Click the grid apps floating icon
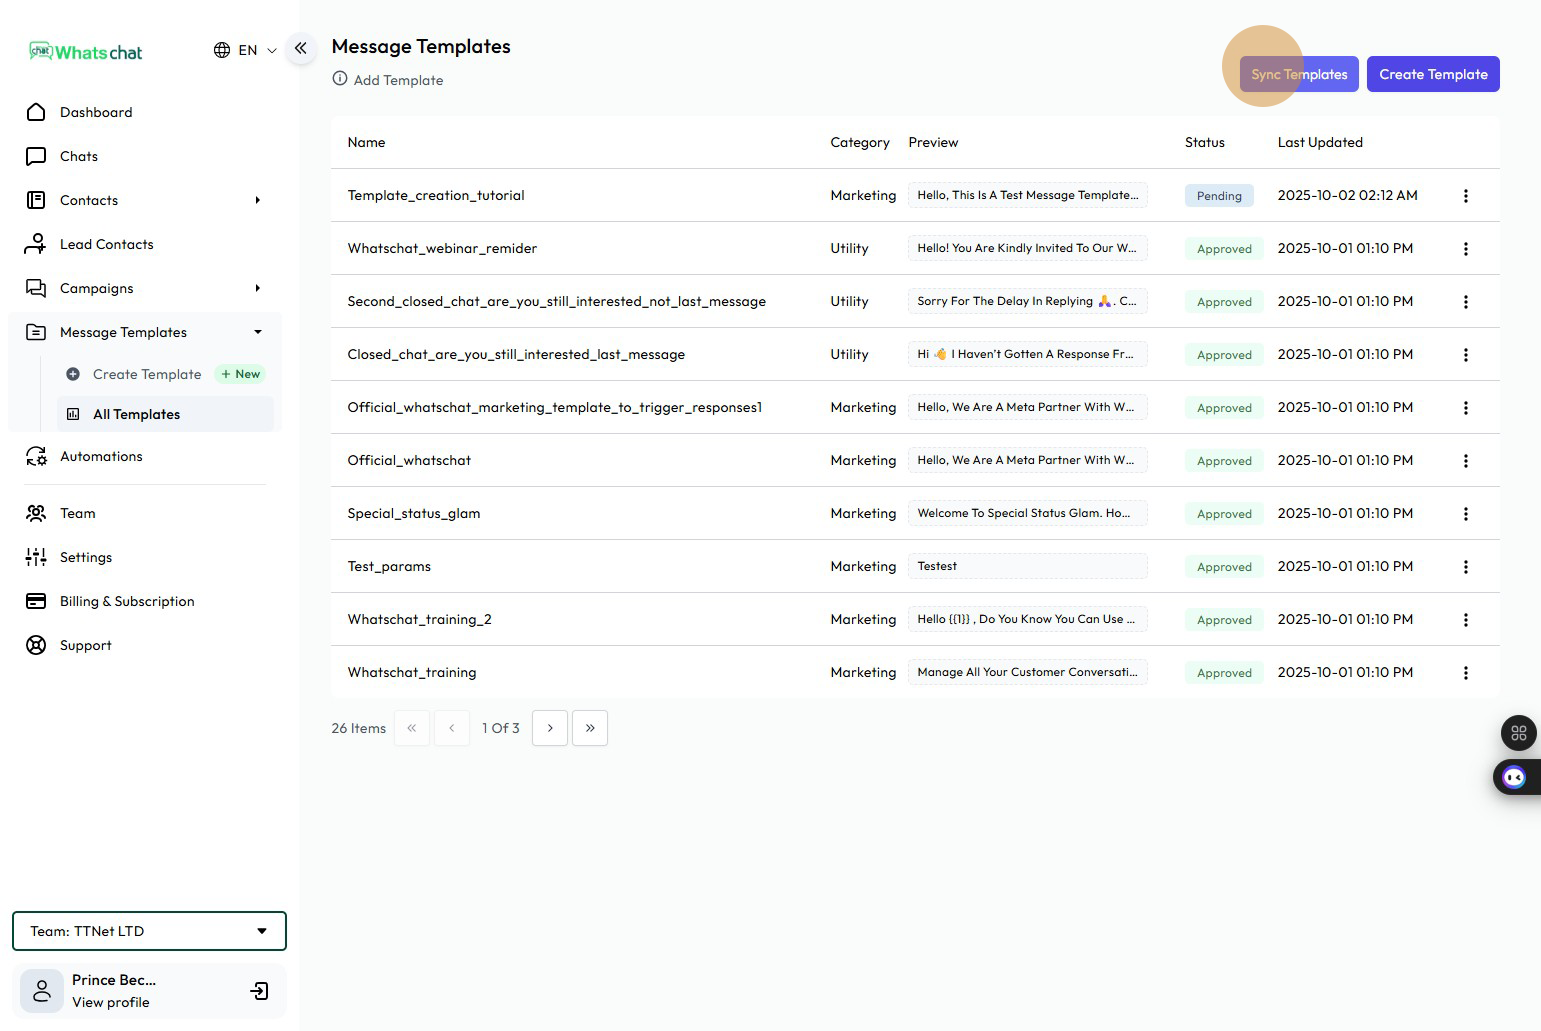The width and height of the screenshot is (1541, 1031). coord(1518,733)
